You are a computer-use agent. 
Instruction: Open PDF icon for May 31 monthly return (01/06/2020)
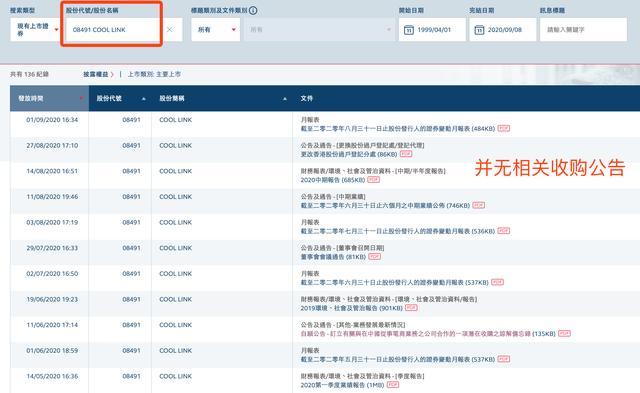(x=504, y=359)
